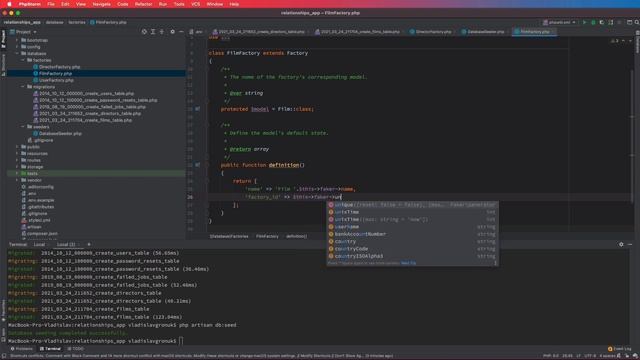
Task: Expand the bootstrap folder
Action: [17, 40]
